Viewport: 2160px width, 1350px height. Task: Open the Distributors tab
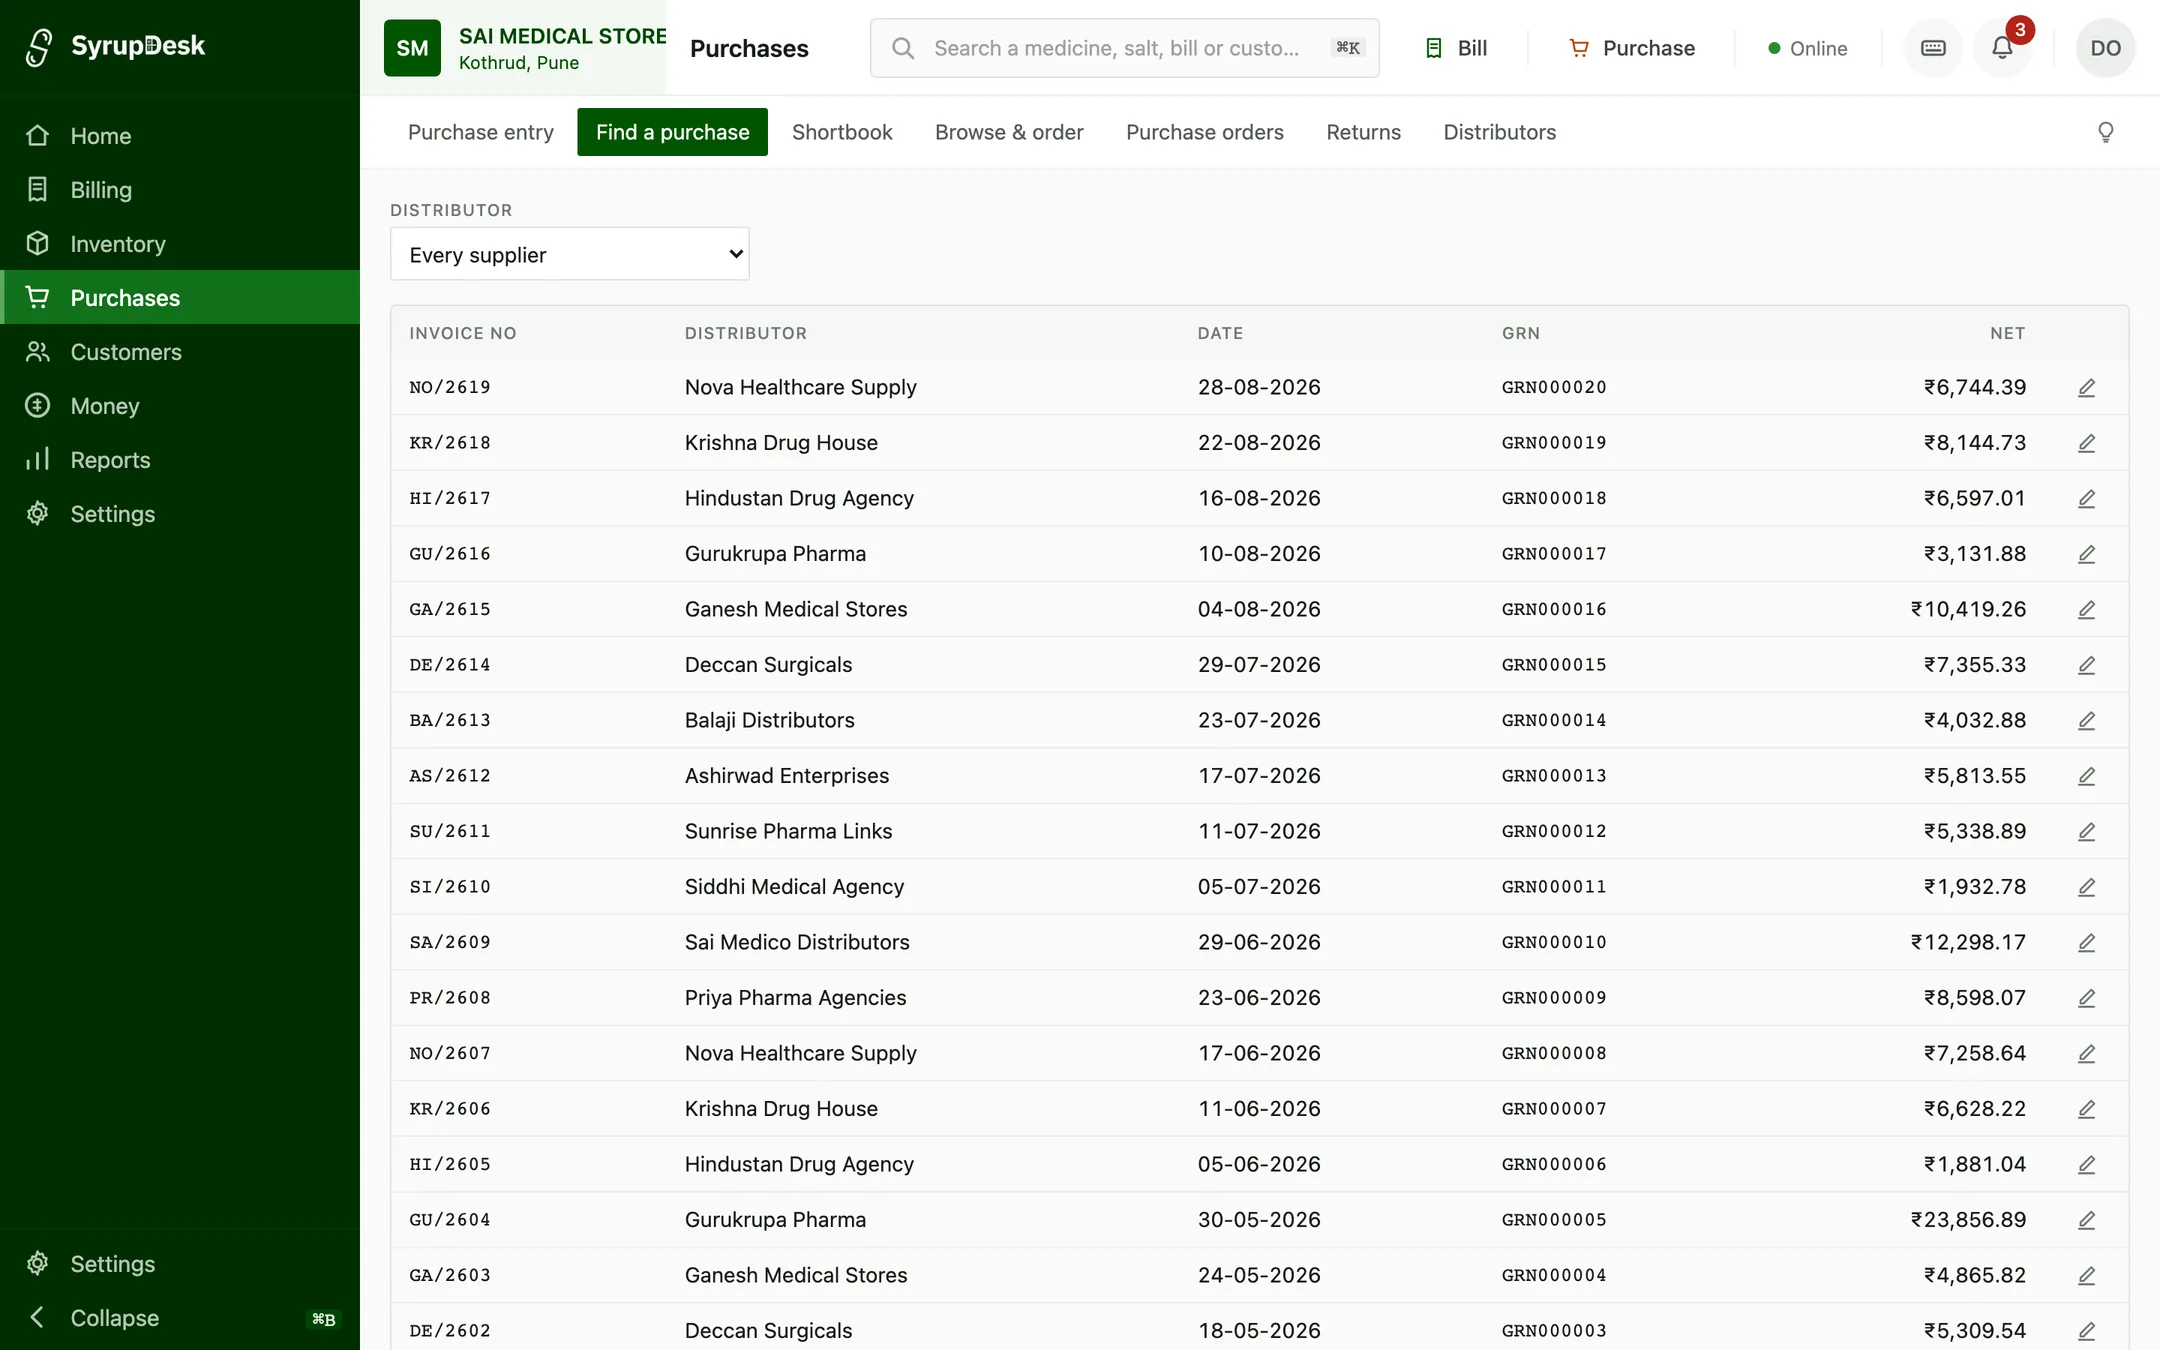coord(1499,132)
